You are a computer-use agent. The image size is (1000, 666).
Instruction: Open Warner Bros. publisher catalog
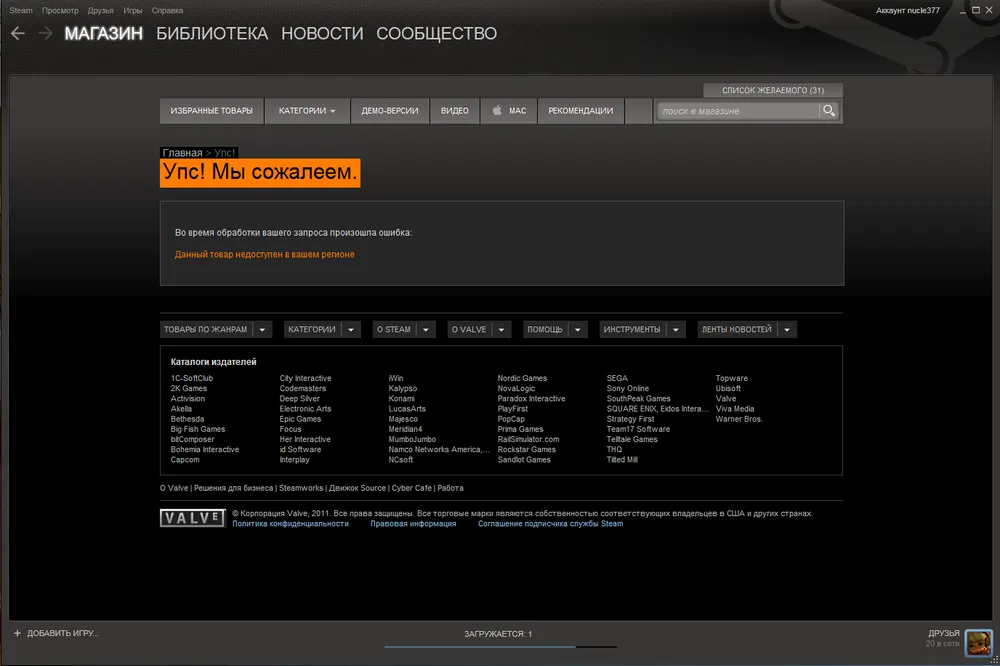pyautogui.click(x=739, y=419)
